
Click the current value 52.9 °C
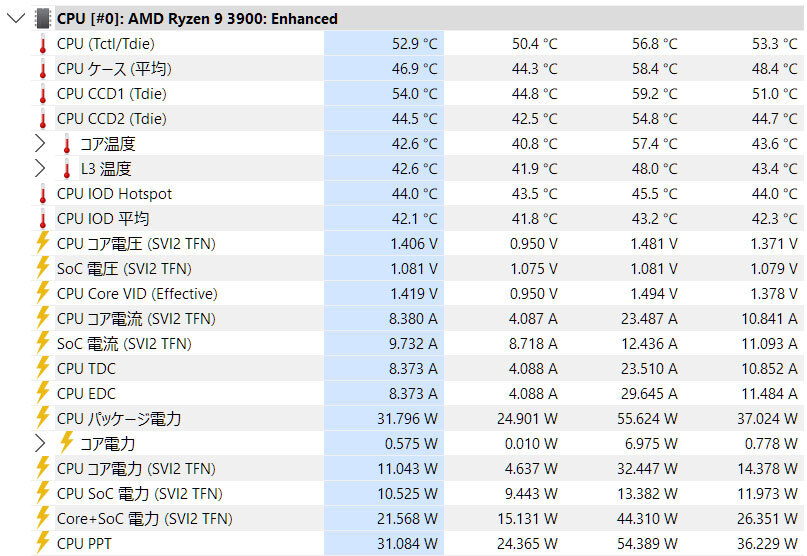coord(414,44)
